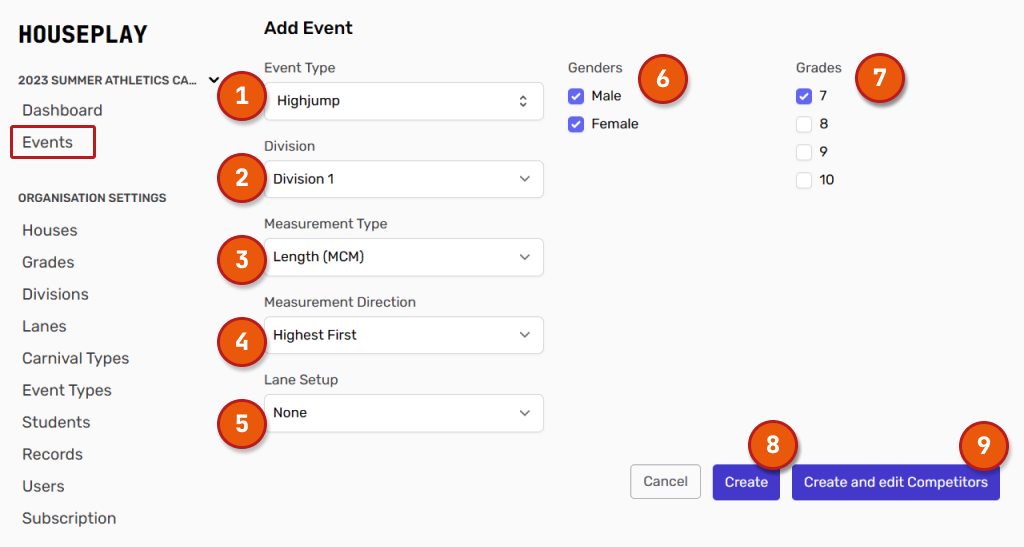Expand the 2023 Summer Athletics carnival chevron

point(213,80)
